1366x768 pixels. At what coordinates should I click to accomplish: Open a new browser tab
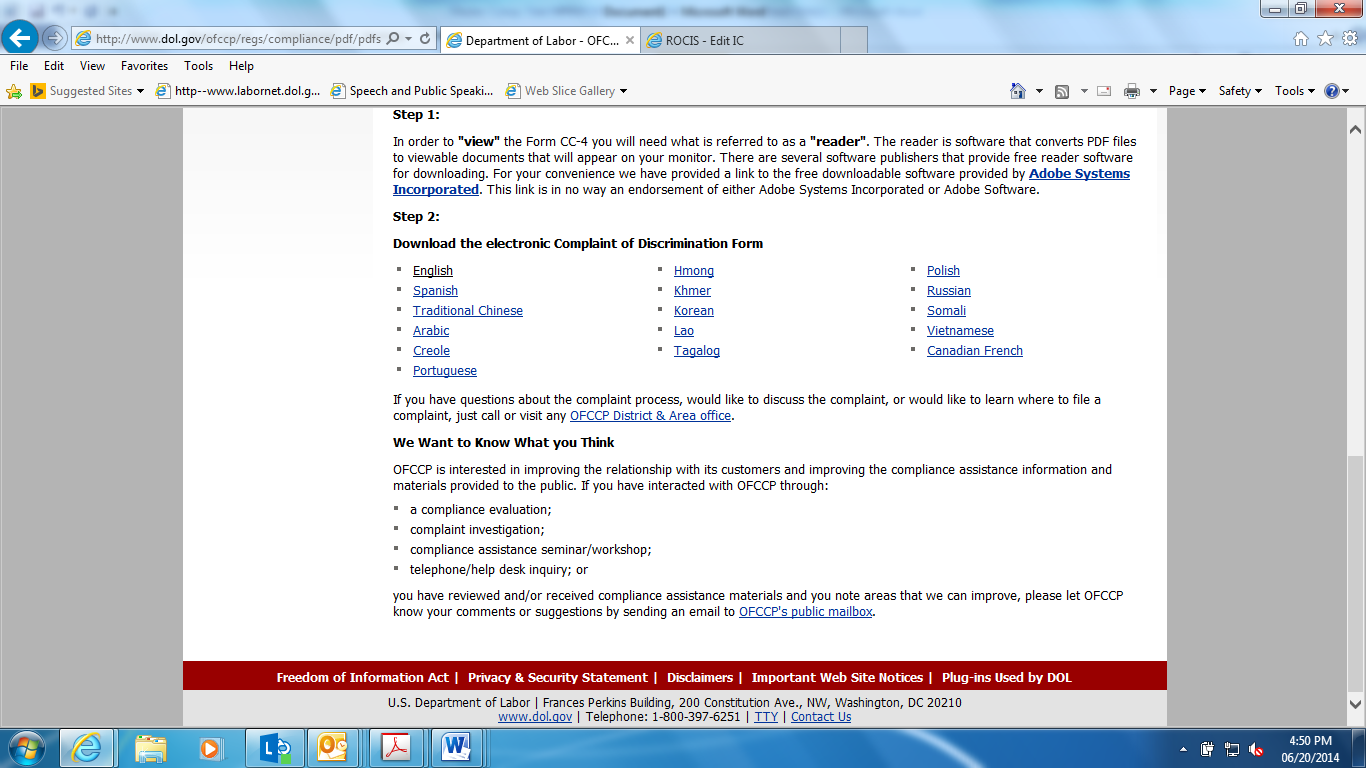point(853,40)
